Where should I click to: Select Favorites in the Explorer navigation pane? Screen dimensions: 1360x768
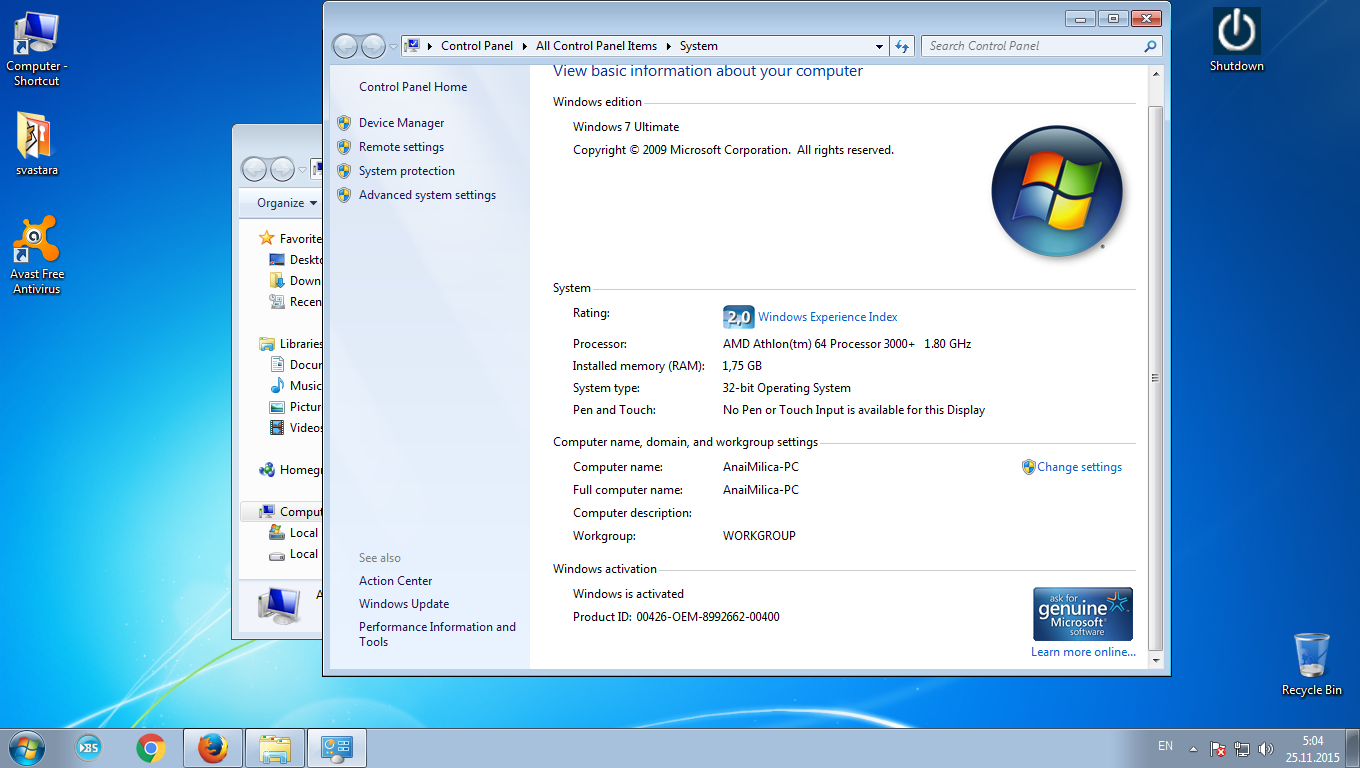pos(291,239)
